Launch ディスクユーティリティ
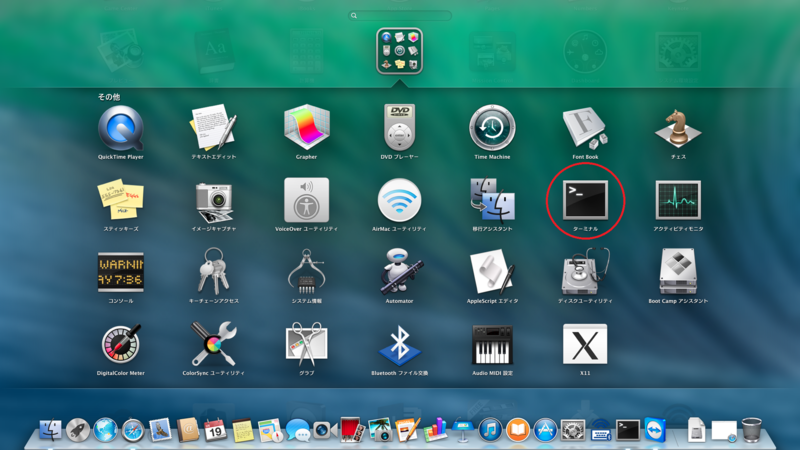800x450 pixels. (x=585, y=271)
